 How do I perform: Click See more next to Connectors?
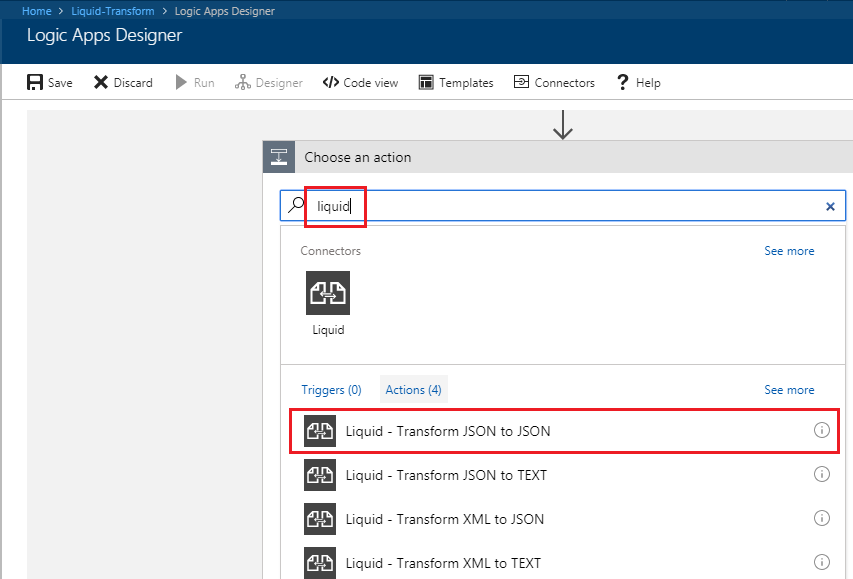click(789, 251)
